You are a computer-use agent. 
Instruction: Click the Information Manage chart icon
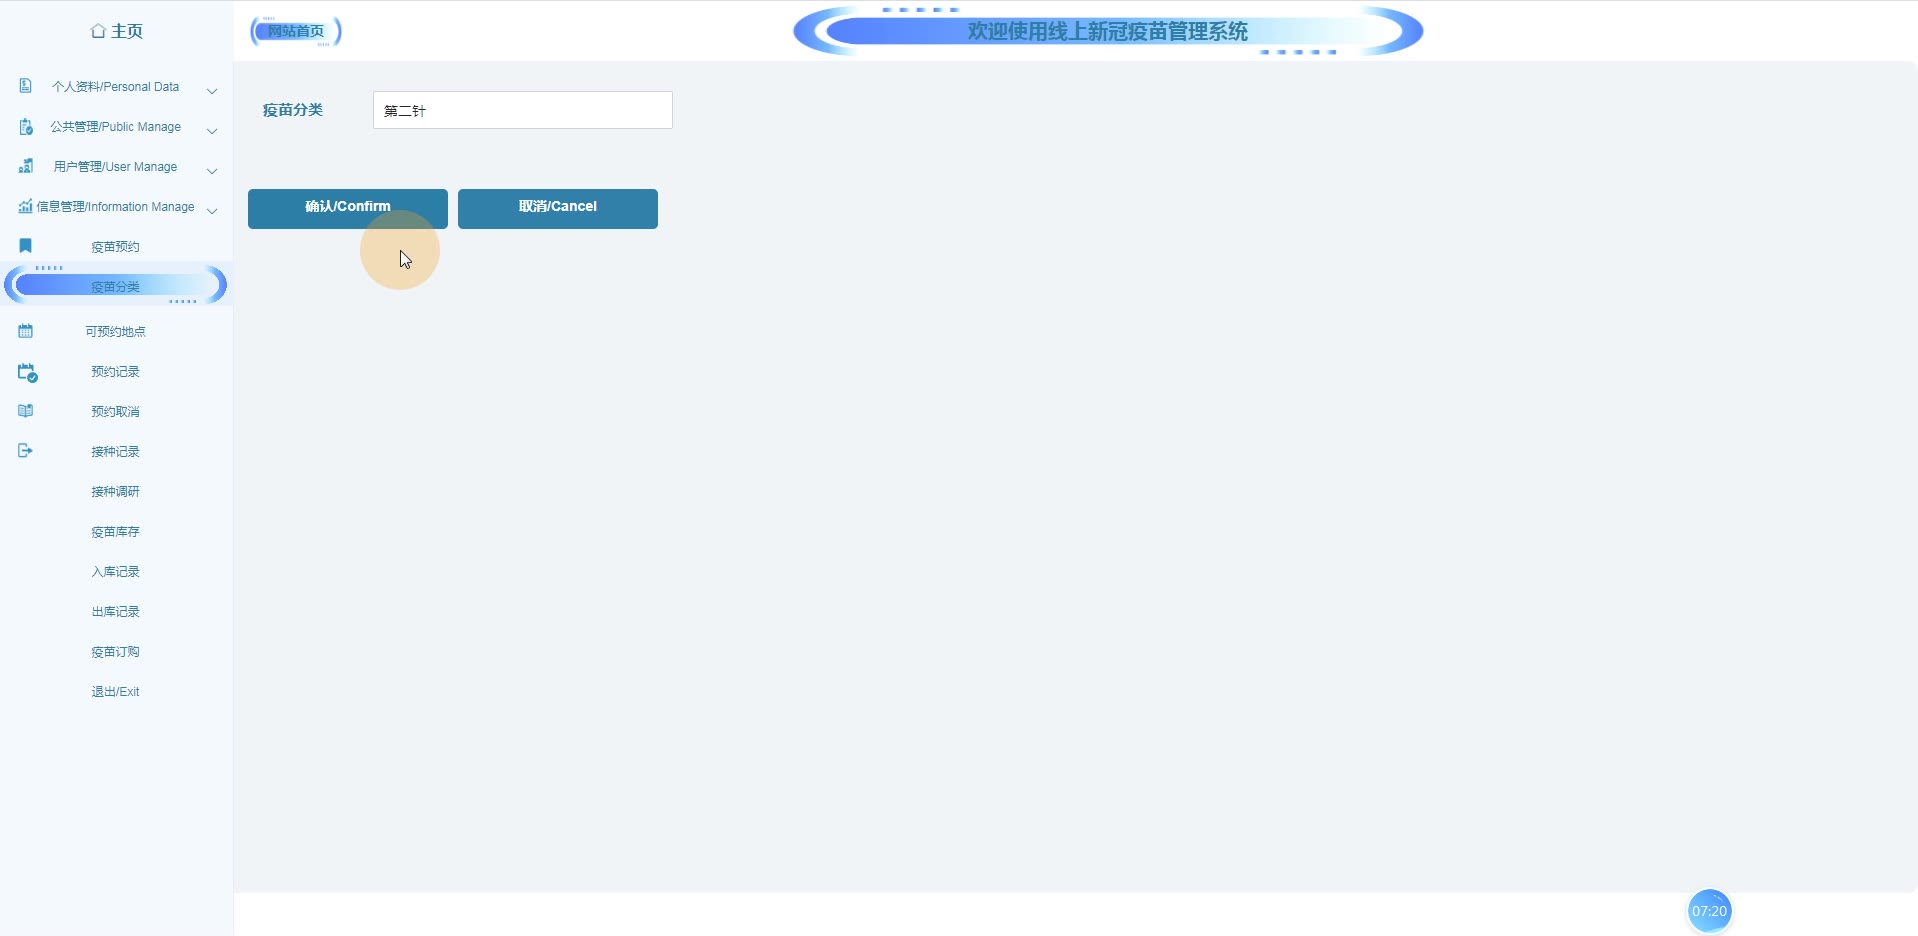tap(26, 206)
